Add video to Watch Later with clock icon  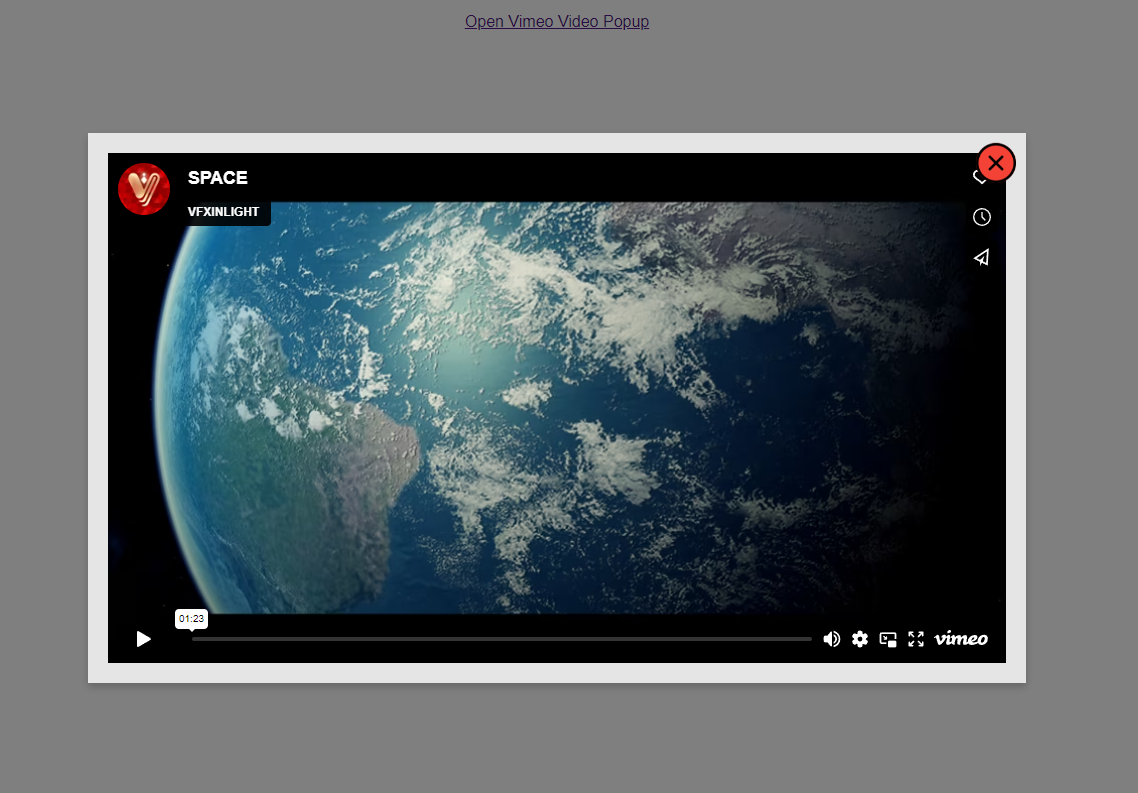click(981, 217)
